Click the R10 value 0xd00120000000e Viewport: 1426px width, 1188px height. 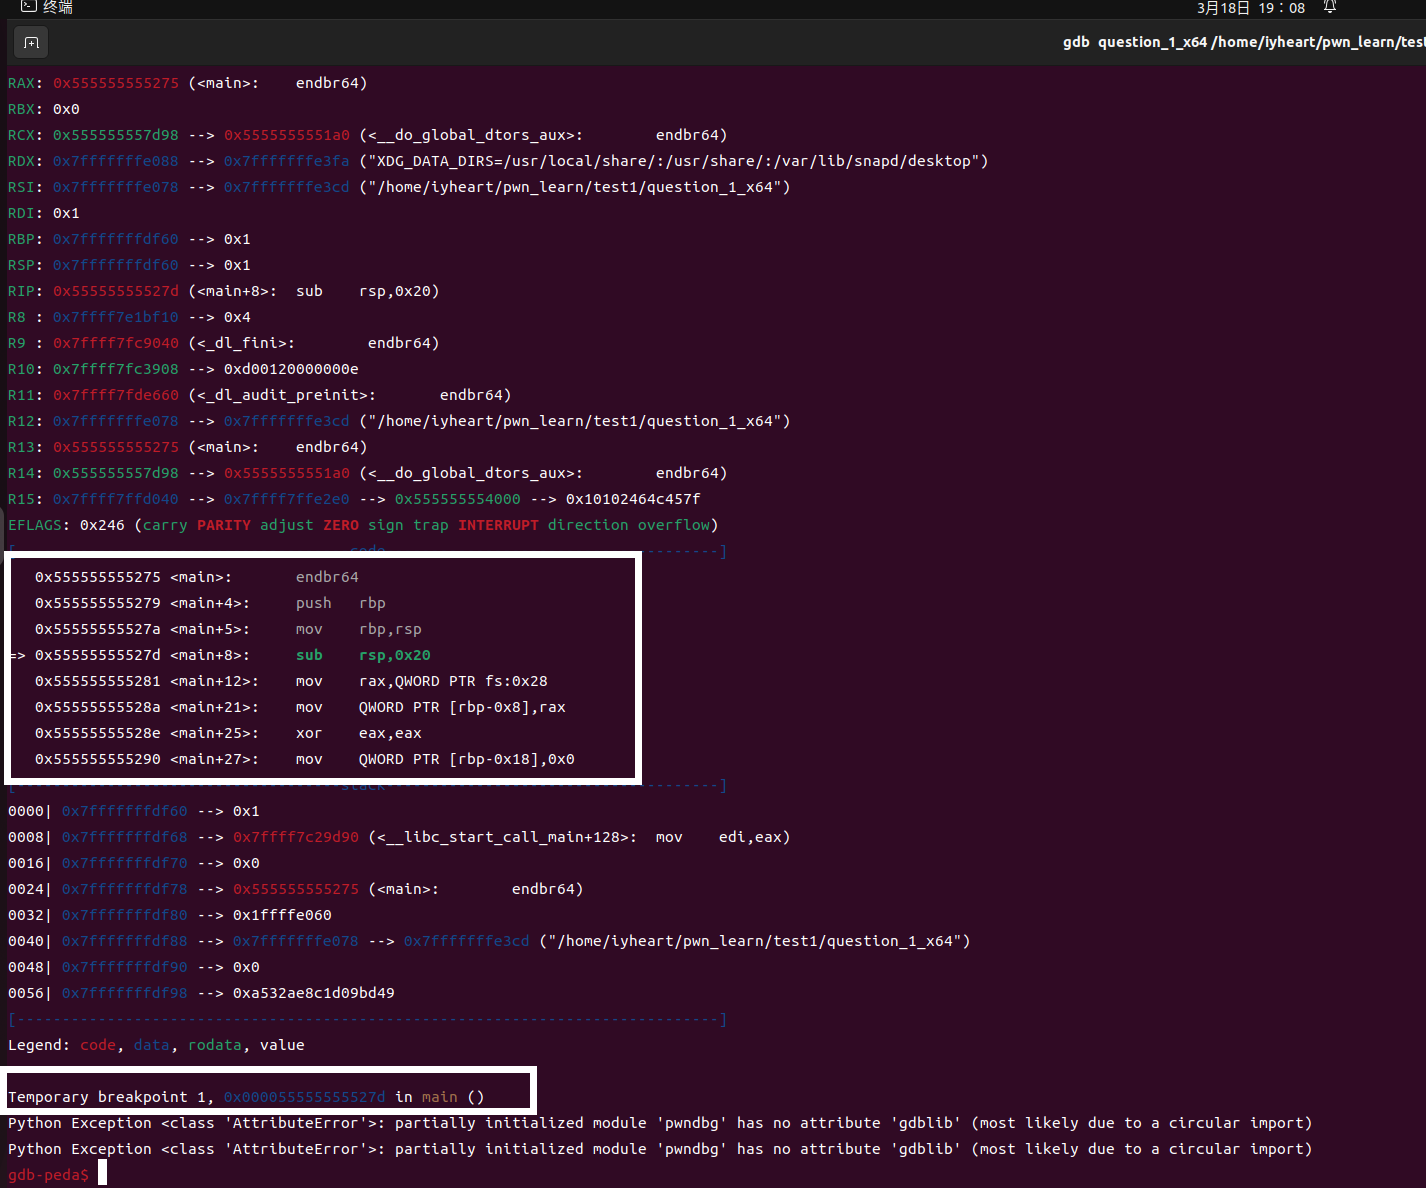(291, 369)
